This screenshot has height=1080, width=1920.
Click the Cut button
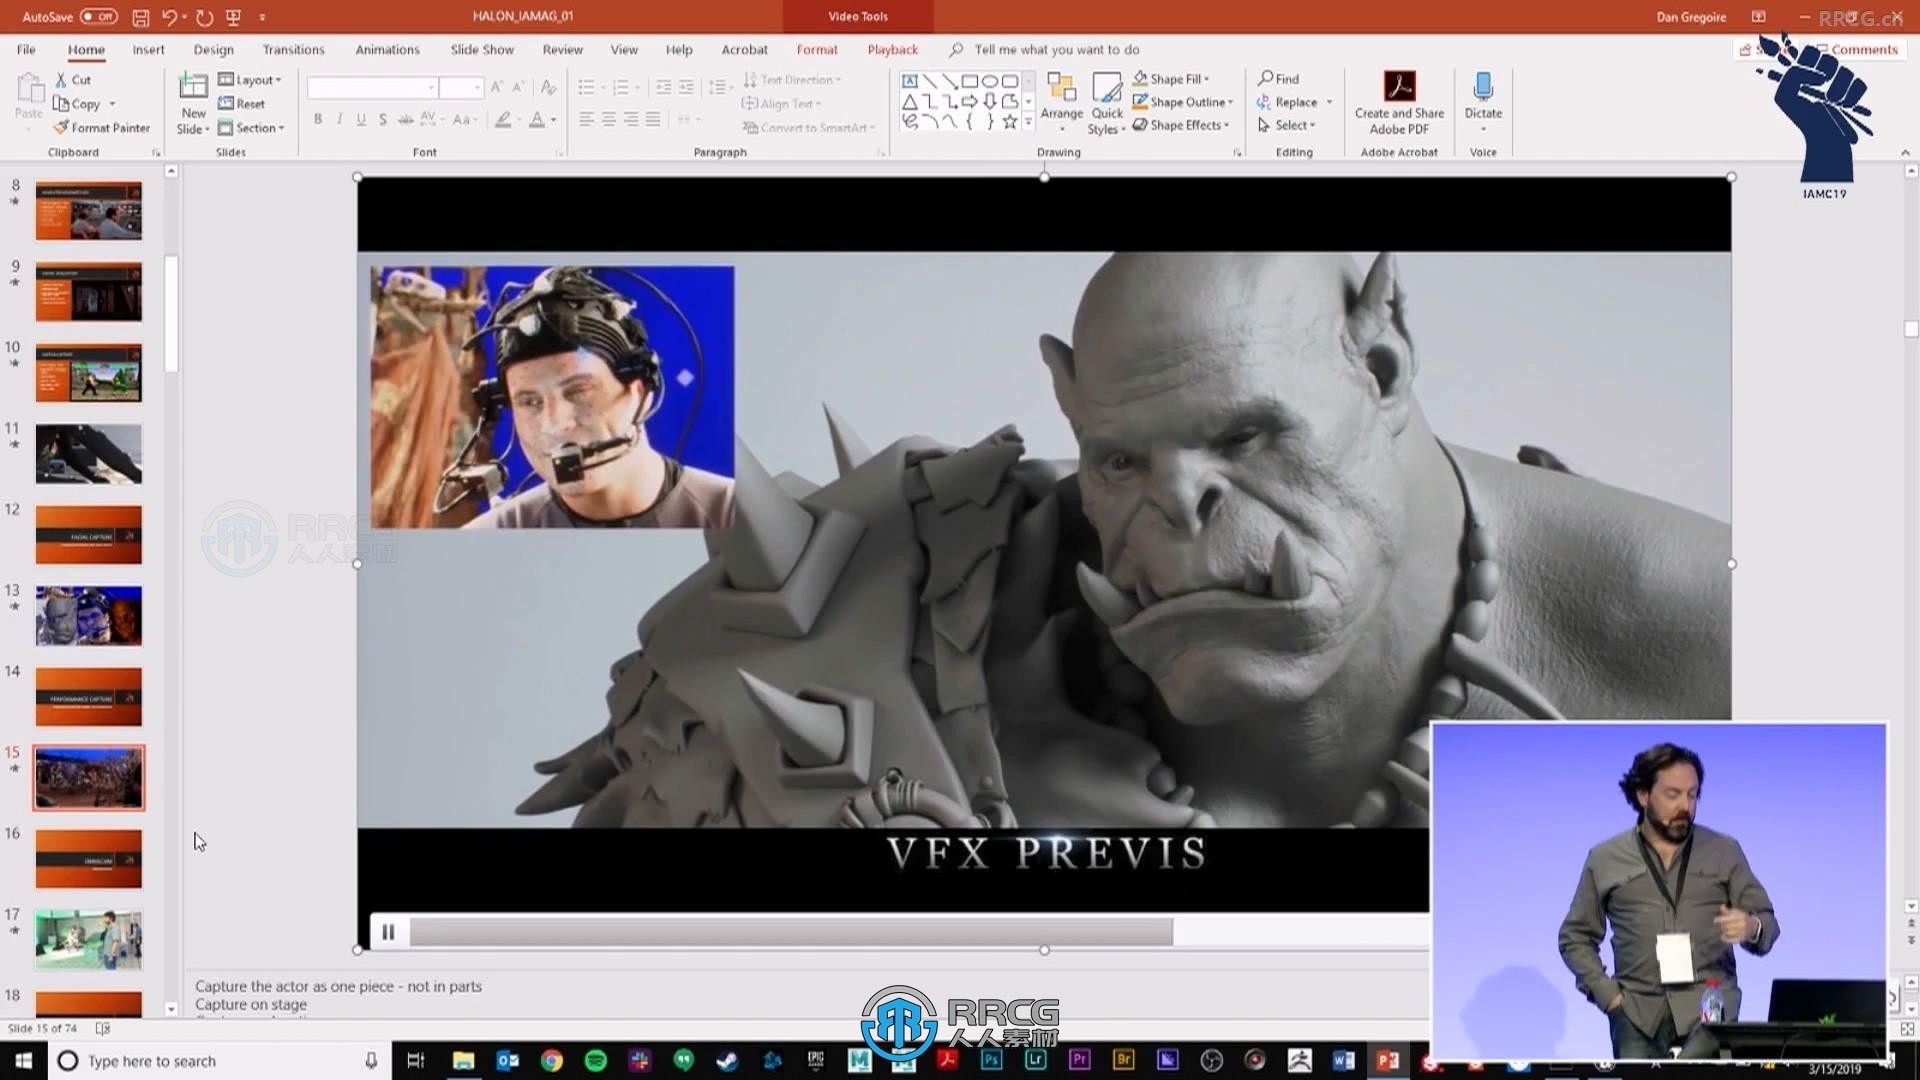[73, 79]
